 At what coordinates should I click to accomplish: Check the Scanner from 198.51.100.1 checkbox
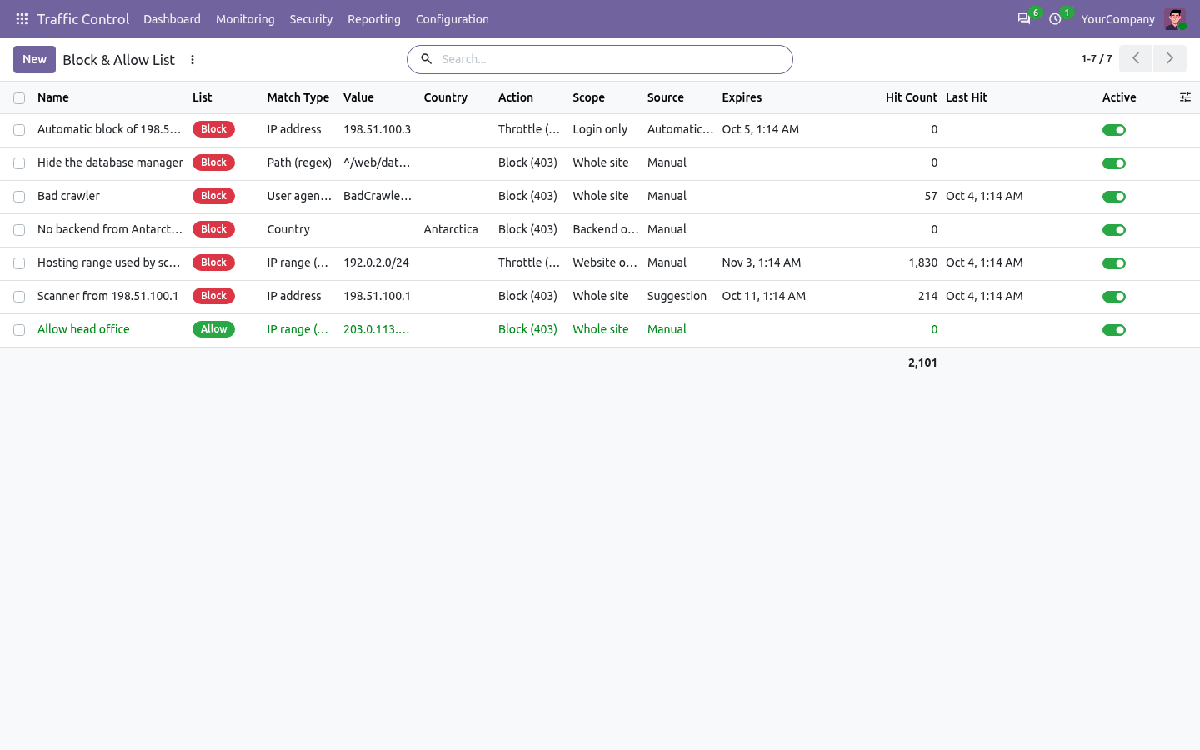pyautogui.click(x=19, y=296)
